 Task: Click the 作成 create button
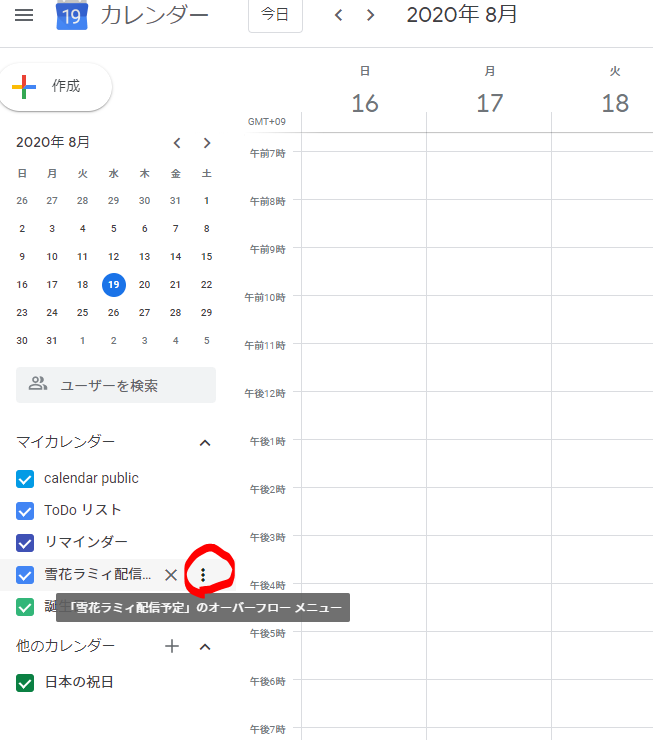pos(55,87)
